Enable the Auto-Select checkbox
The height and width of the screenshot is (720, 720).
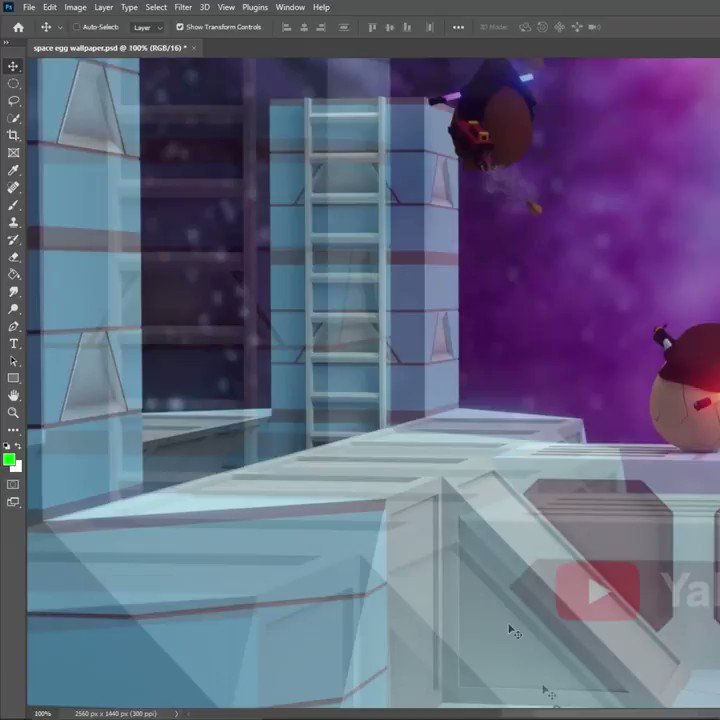pos(77,27)
